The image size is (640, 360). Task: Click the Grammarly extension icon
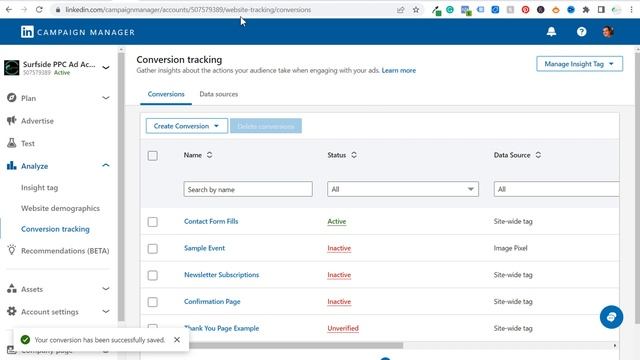click(450, 10)
